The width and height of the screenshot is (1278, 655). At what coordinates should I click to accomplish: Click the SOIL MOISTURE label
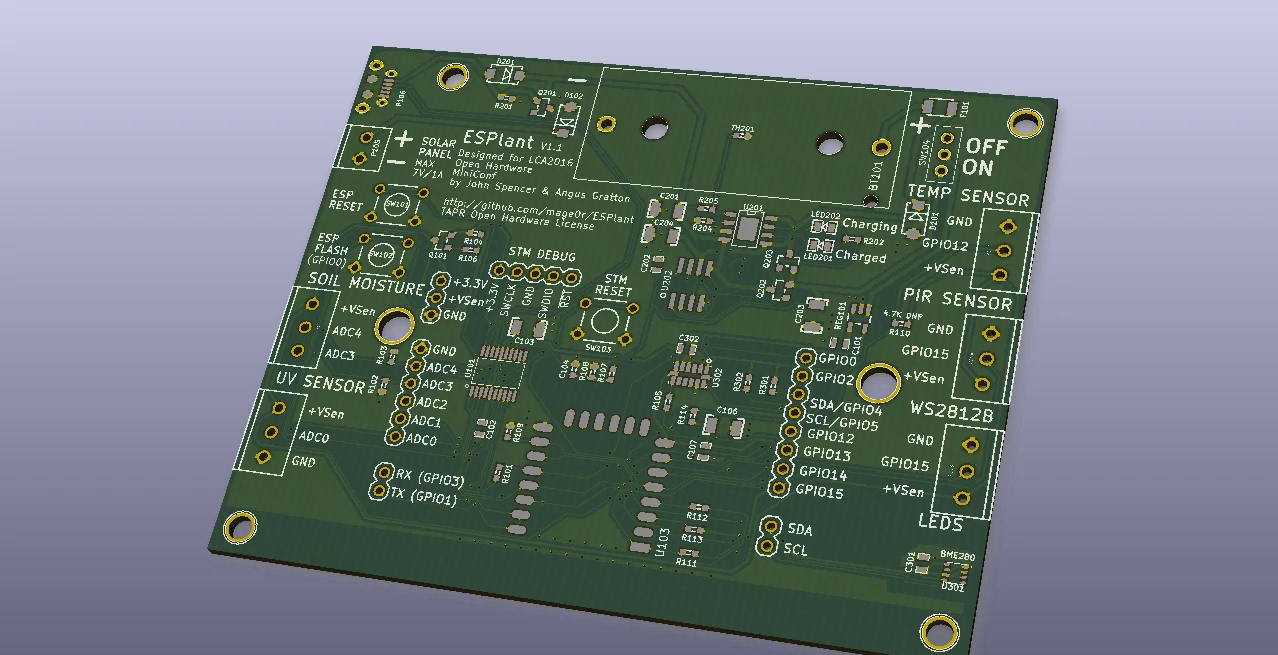point(366,283)
